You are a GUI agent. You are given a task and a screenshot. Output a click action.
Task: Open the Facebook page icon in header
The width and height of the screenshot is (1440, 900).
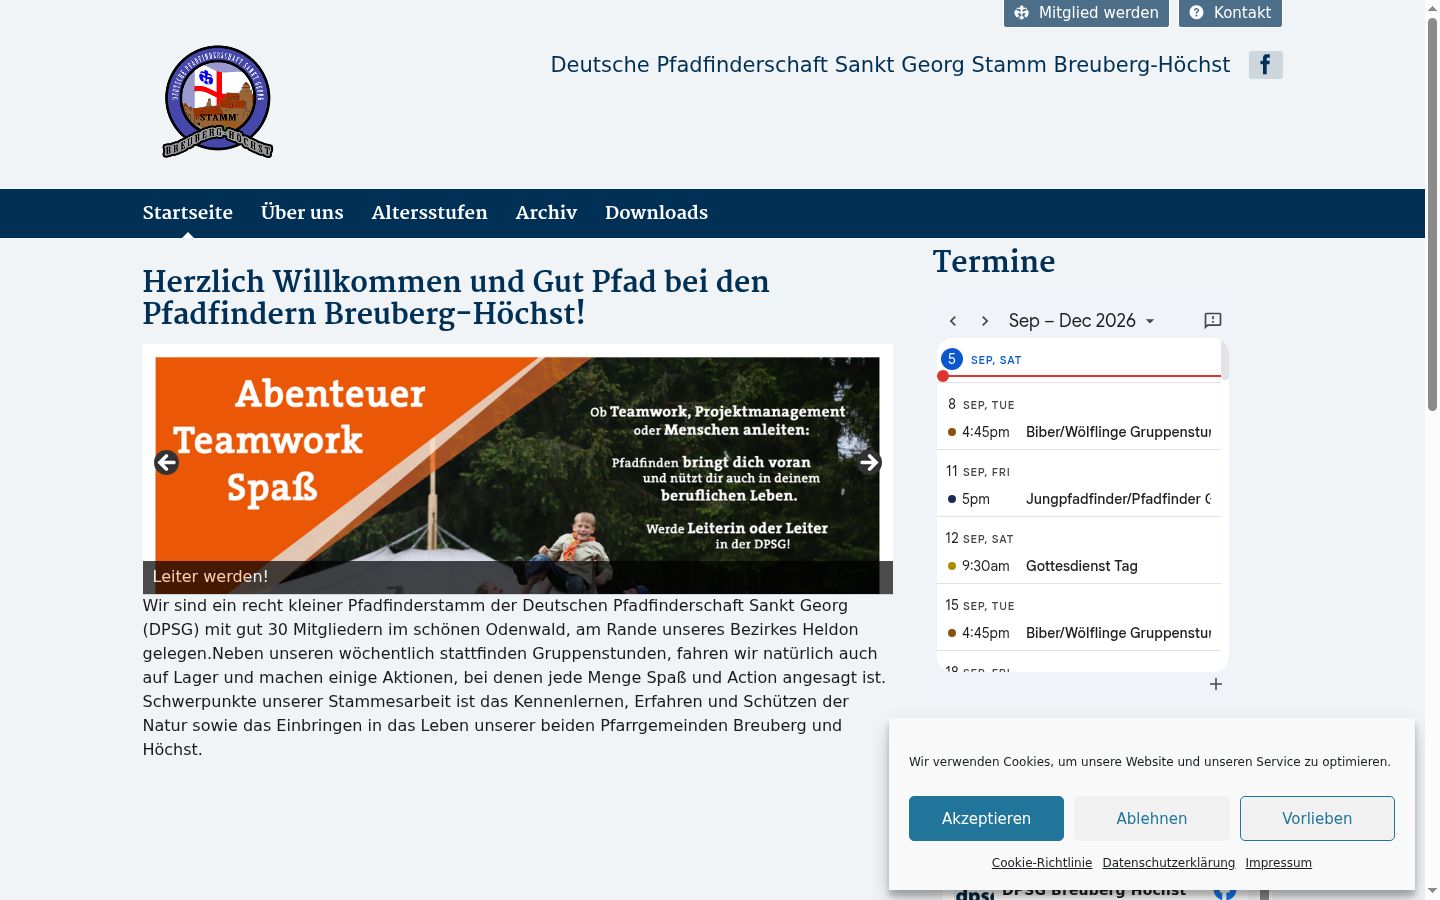[x=1265, y=65]
